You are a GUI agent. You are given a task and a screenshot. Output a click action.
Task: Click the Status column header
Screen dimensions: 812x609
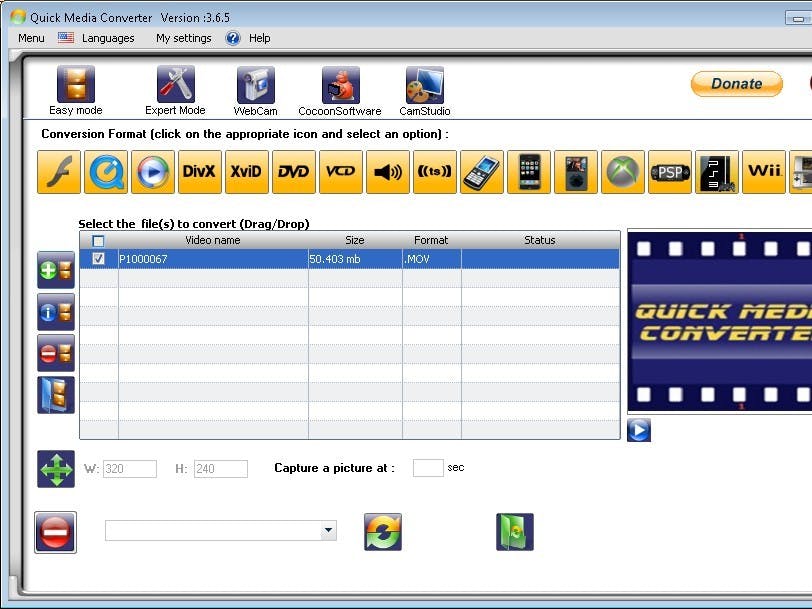coord(540,240)
